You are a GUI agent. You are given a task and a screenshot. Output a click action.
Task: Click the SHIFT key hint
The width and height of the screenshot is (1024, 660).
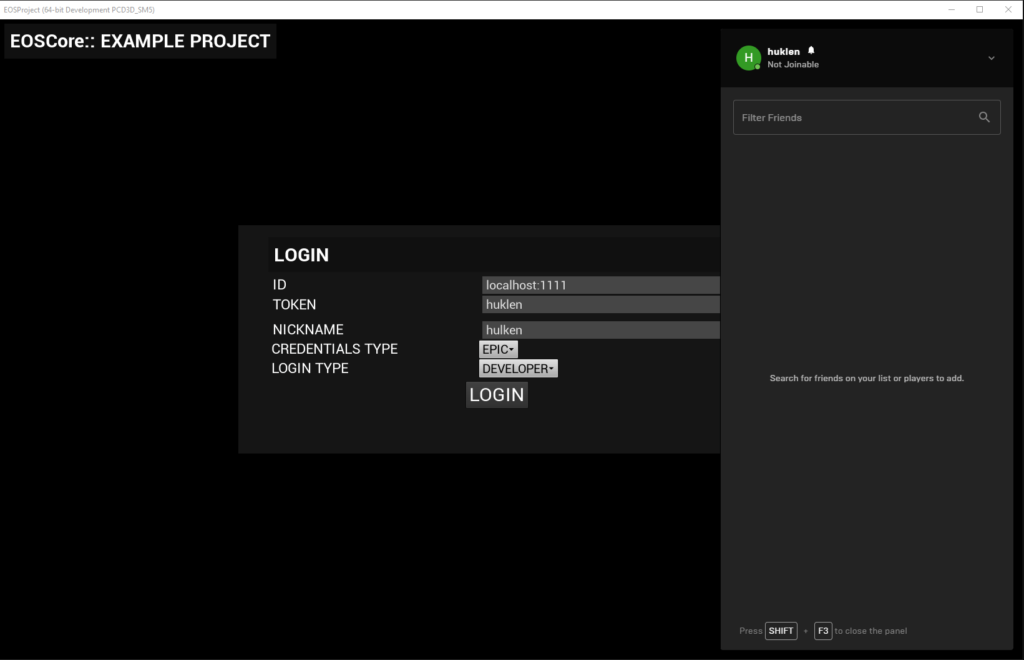[x=781, y=631]
